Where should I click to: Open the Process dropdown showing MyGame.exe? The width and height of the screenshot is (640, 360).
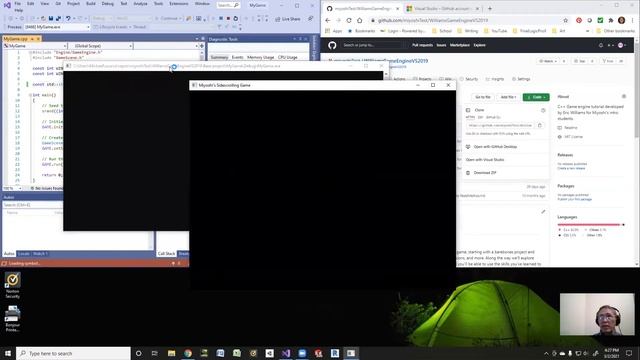57,27
